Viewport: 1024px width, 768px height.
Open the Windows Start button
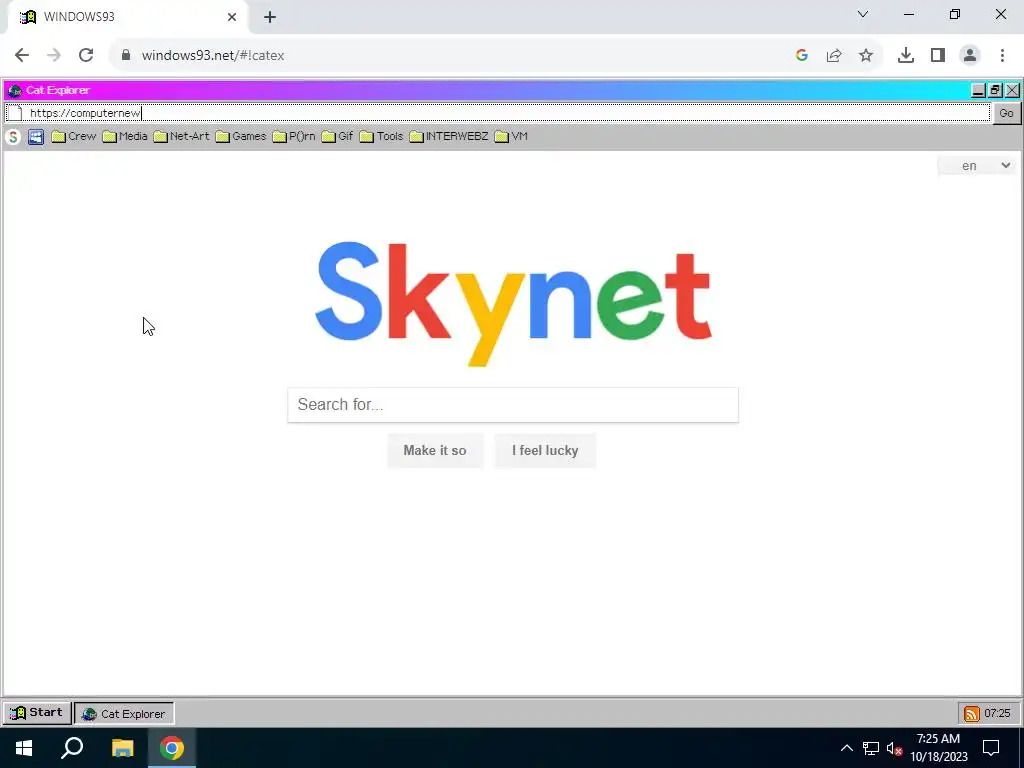(24, 748)
